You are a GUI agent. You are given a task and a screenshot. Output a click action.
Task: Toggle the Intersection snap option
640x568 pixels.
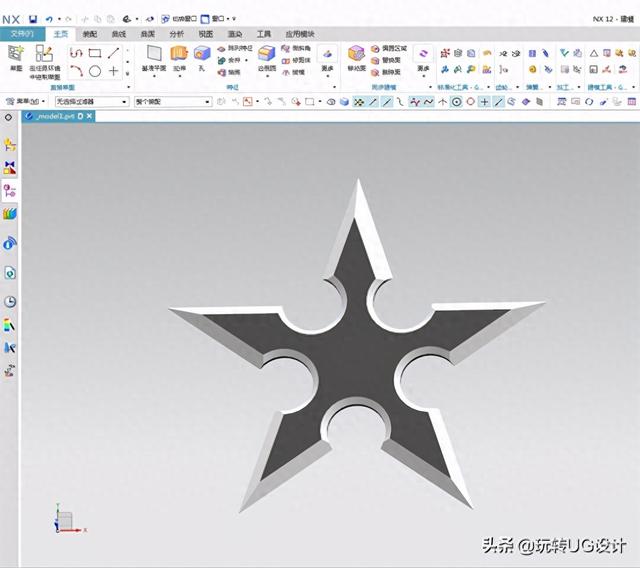(442, 102)
